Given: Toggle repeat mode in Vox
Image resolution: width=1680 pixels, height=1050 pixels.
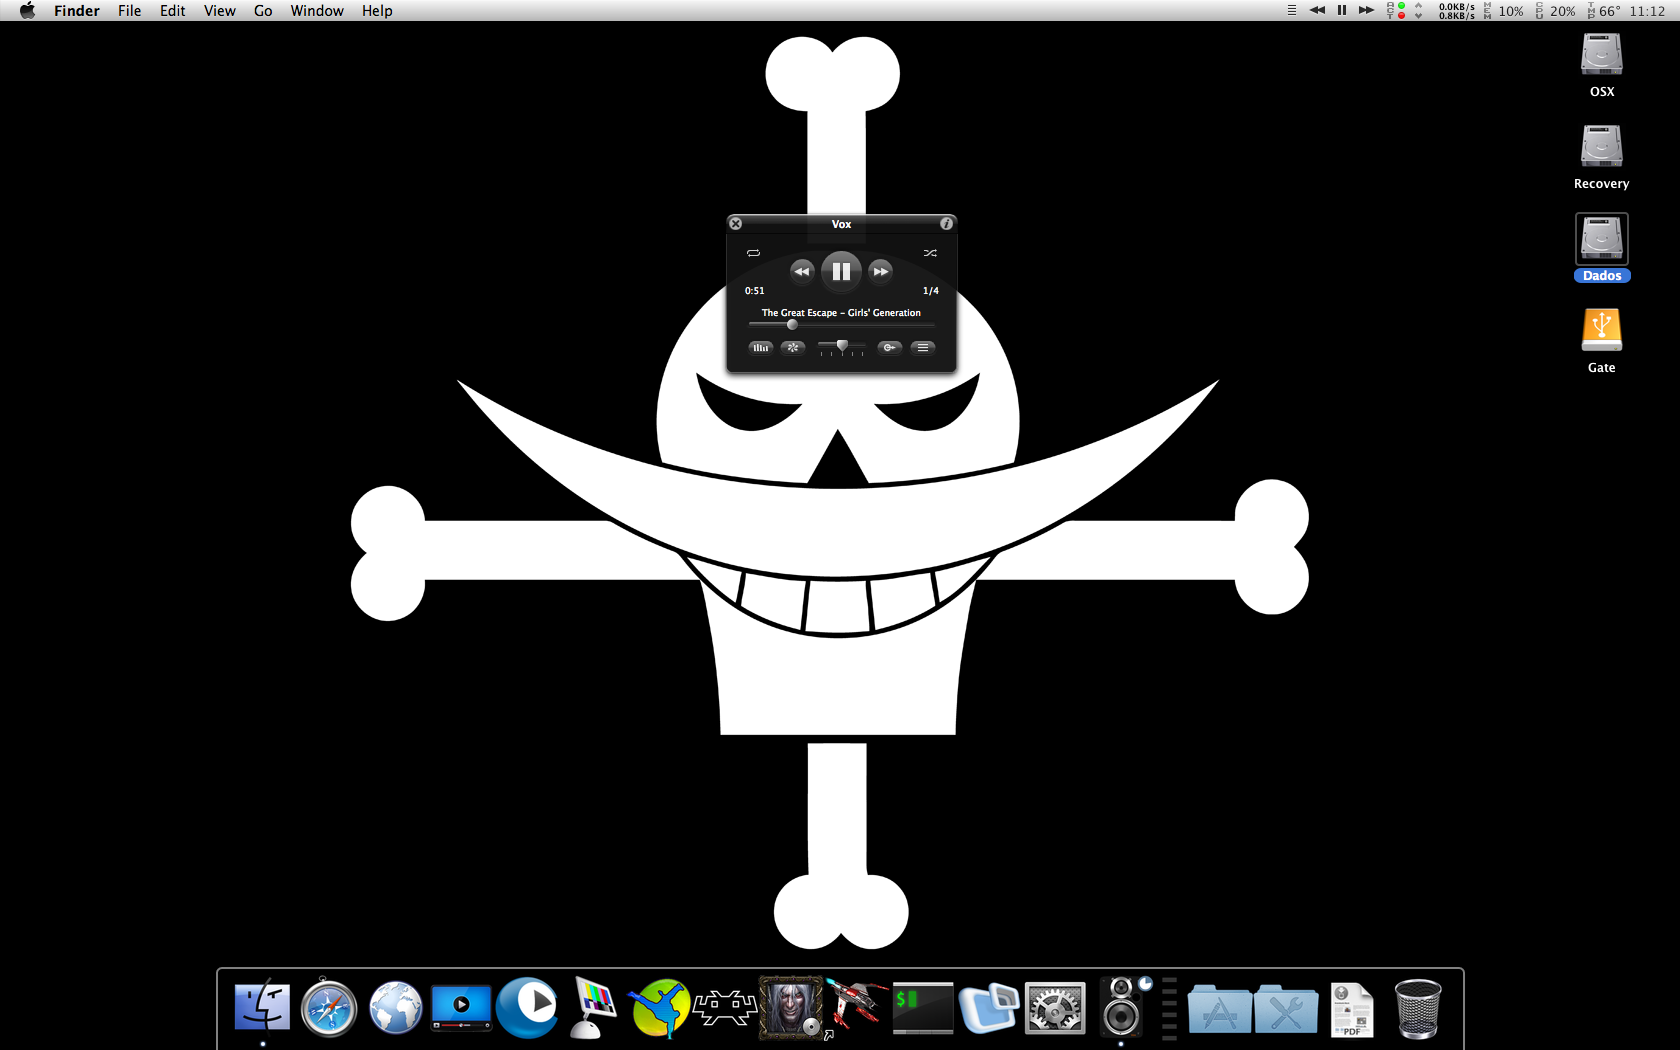Looking at the screenshot, I should pyautogui.click(x=753, y=253).
